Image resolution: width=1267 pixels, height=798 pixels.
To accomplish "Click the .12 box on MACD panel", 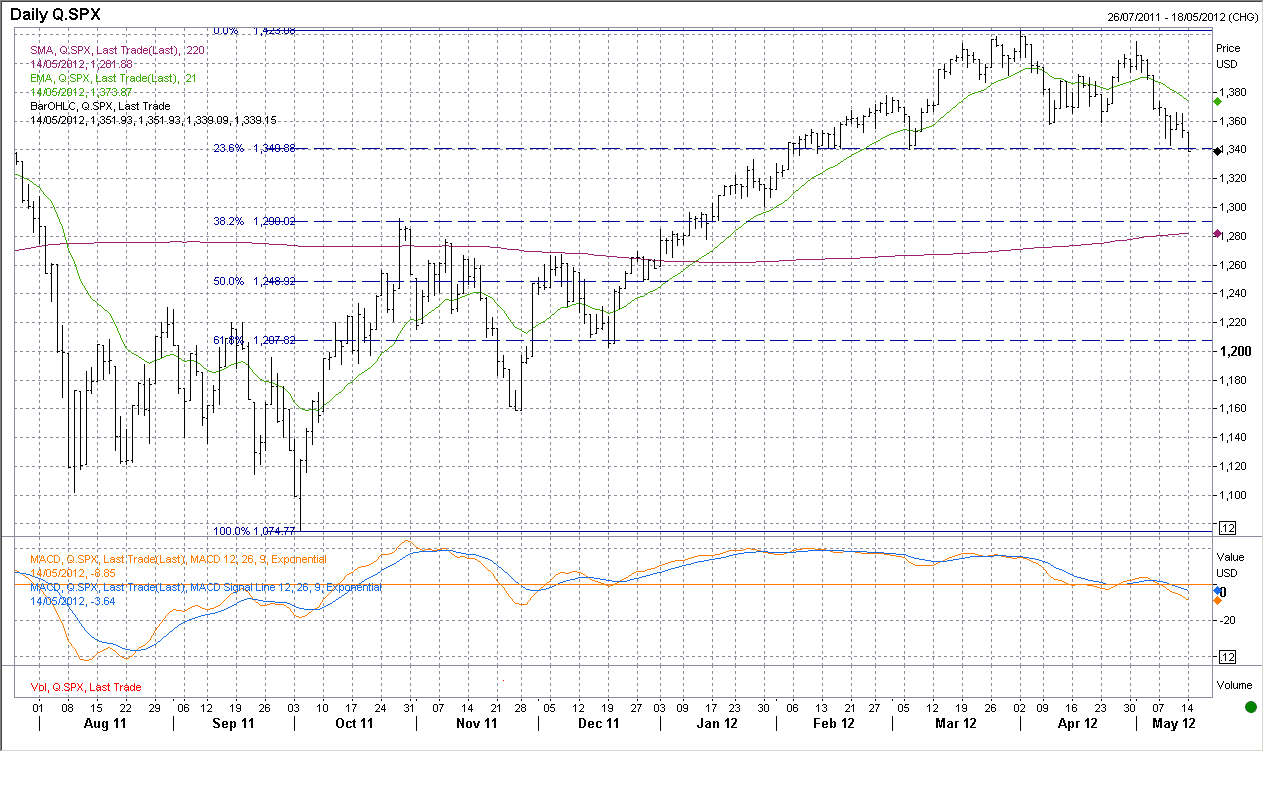I will (1228, 656).
